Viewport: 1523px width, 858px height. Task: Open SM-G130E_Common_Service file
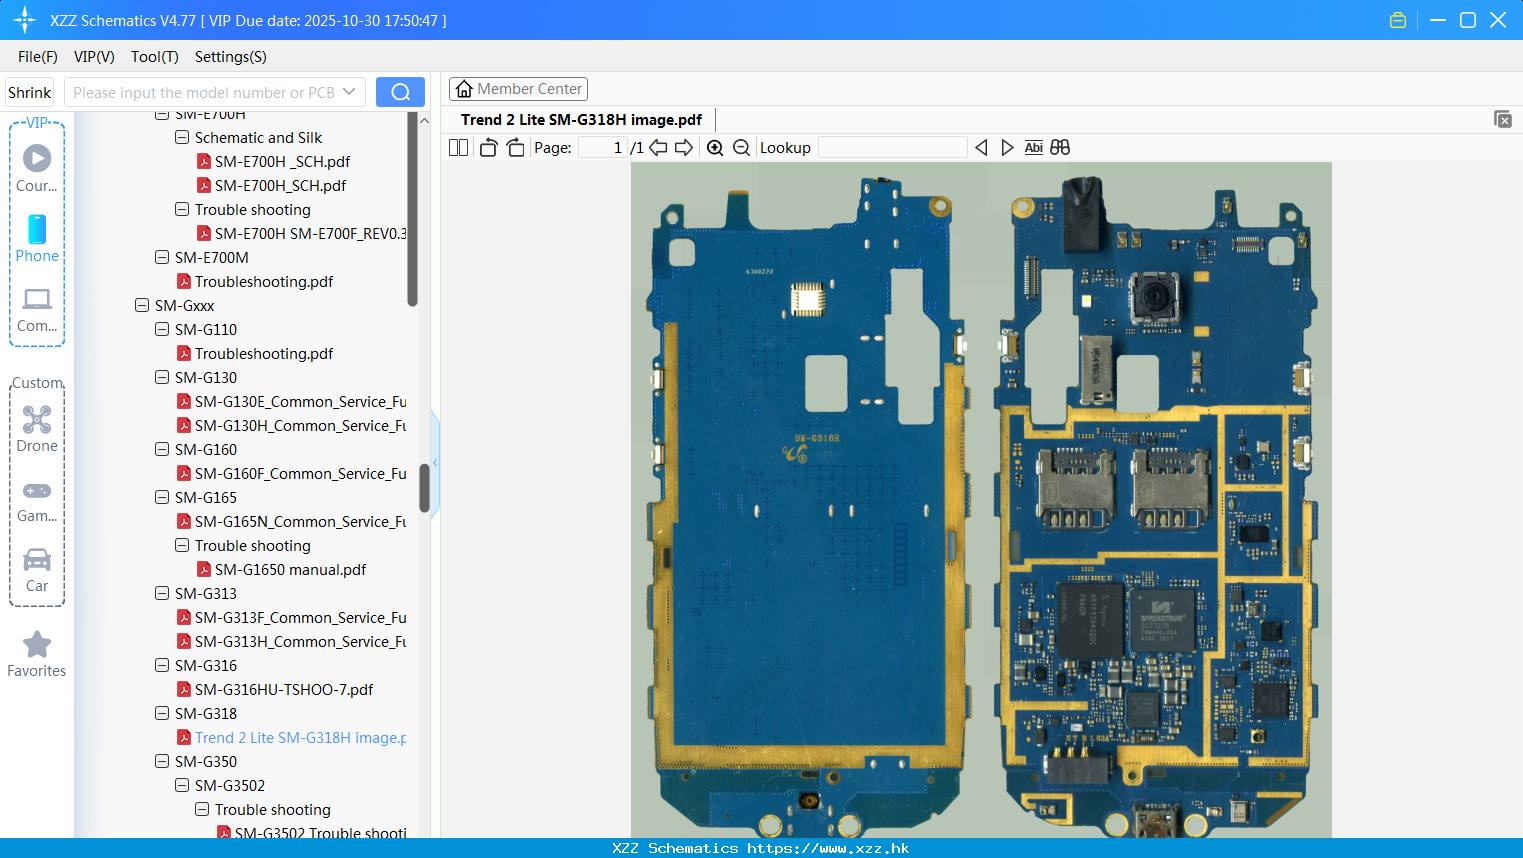pos(292,401)
